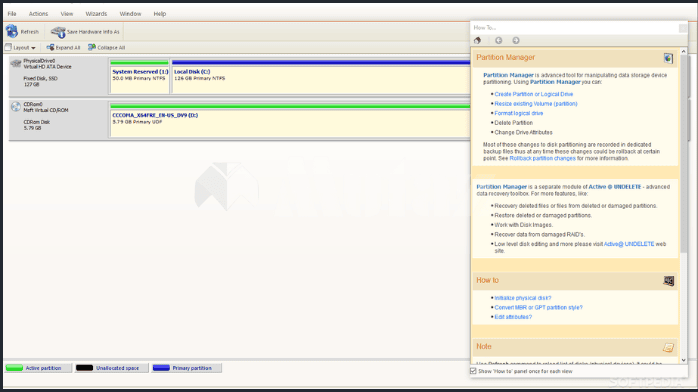
Task: Click the Note section header icon
Action: click(x=668, y=347)
